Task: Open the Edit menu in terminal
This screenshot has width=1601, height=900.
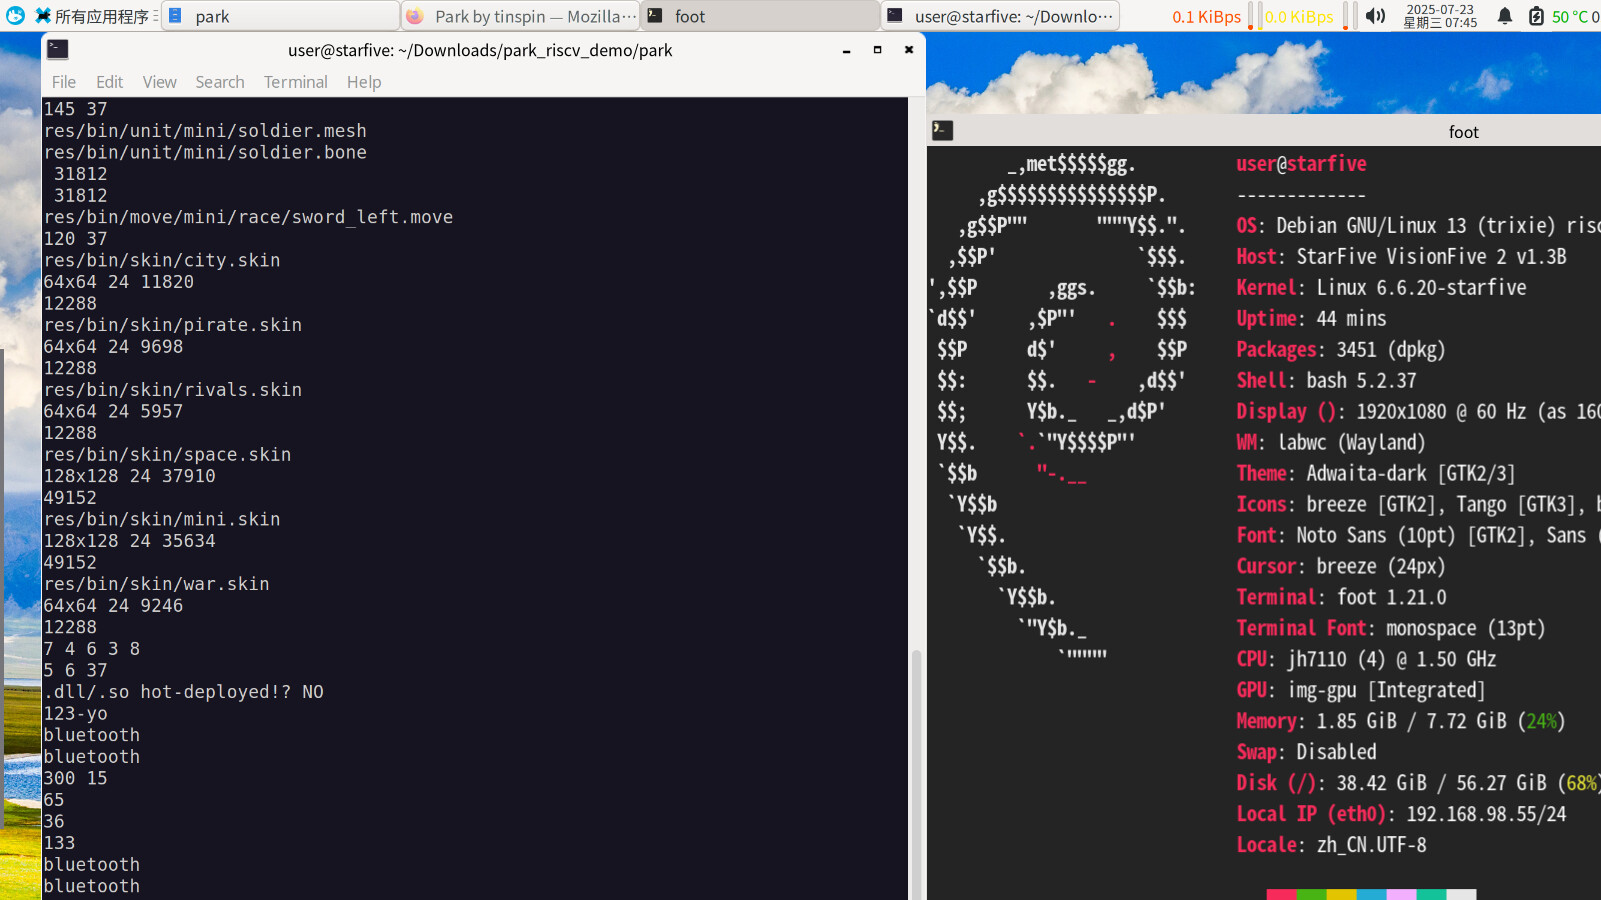Action: click(109, 82)
